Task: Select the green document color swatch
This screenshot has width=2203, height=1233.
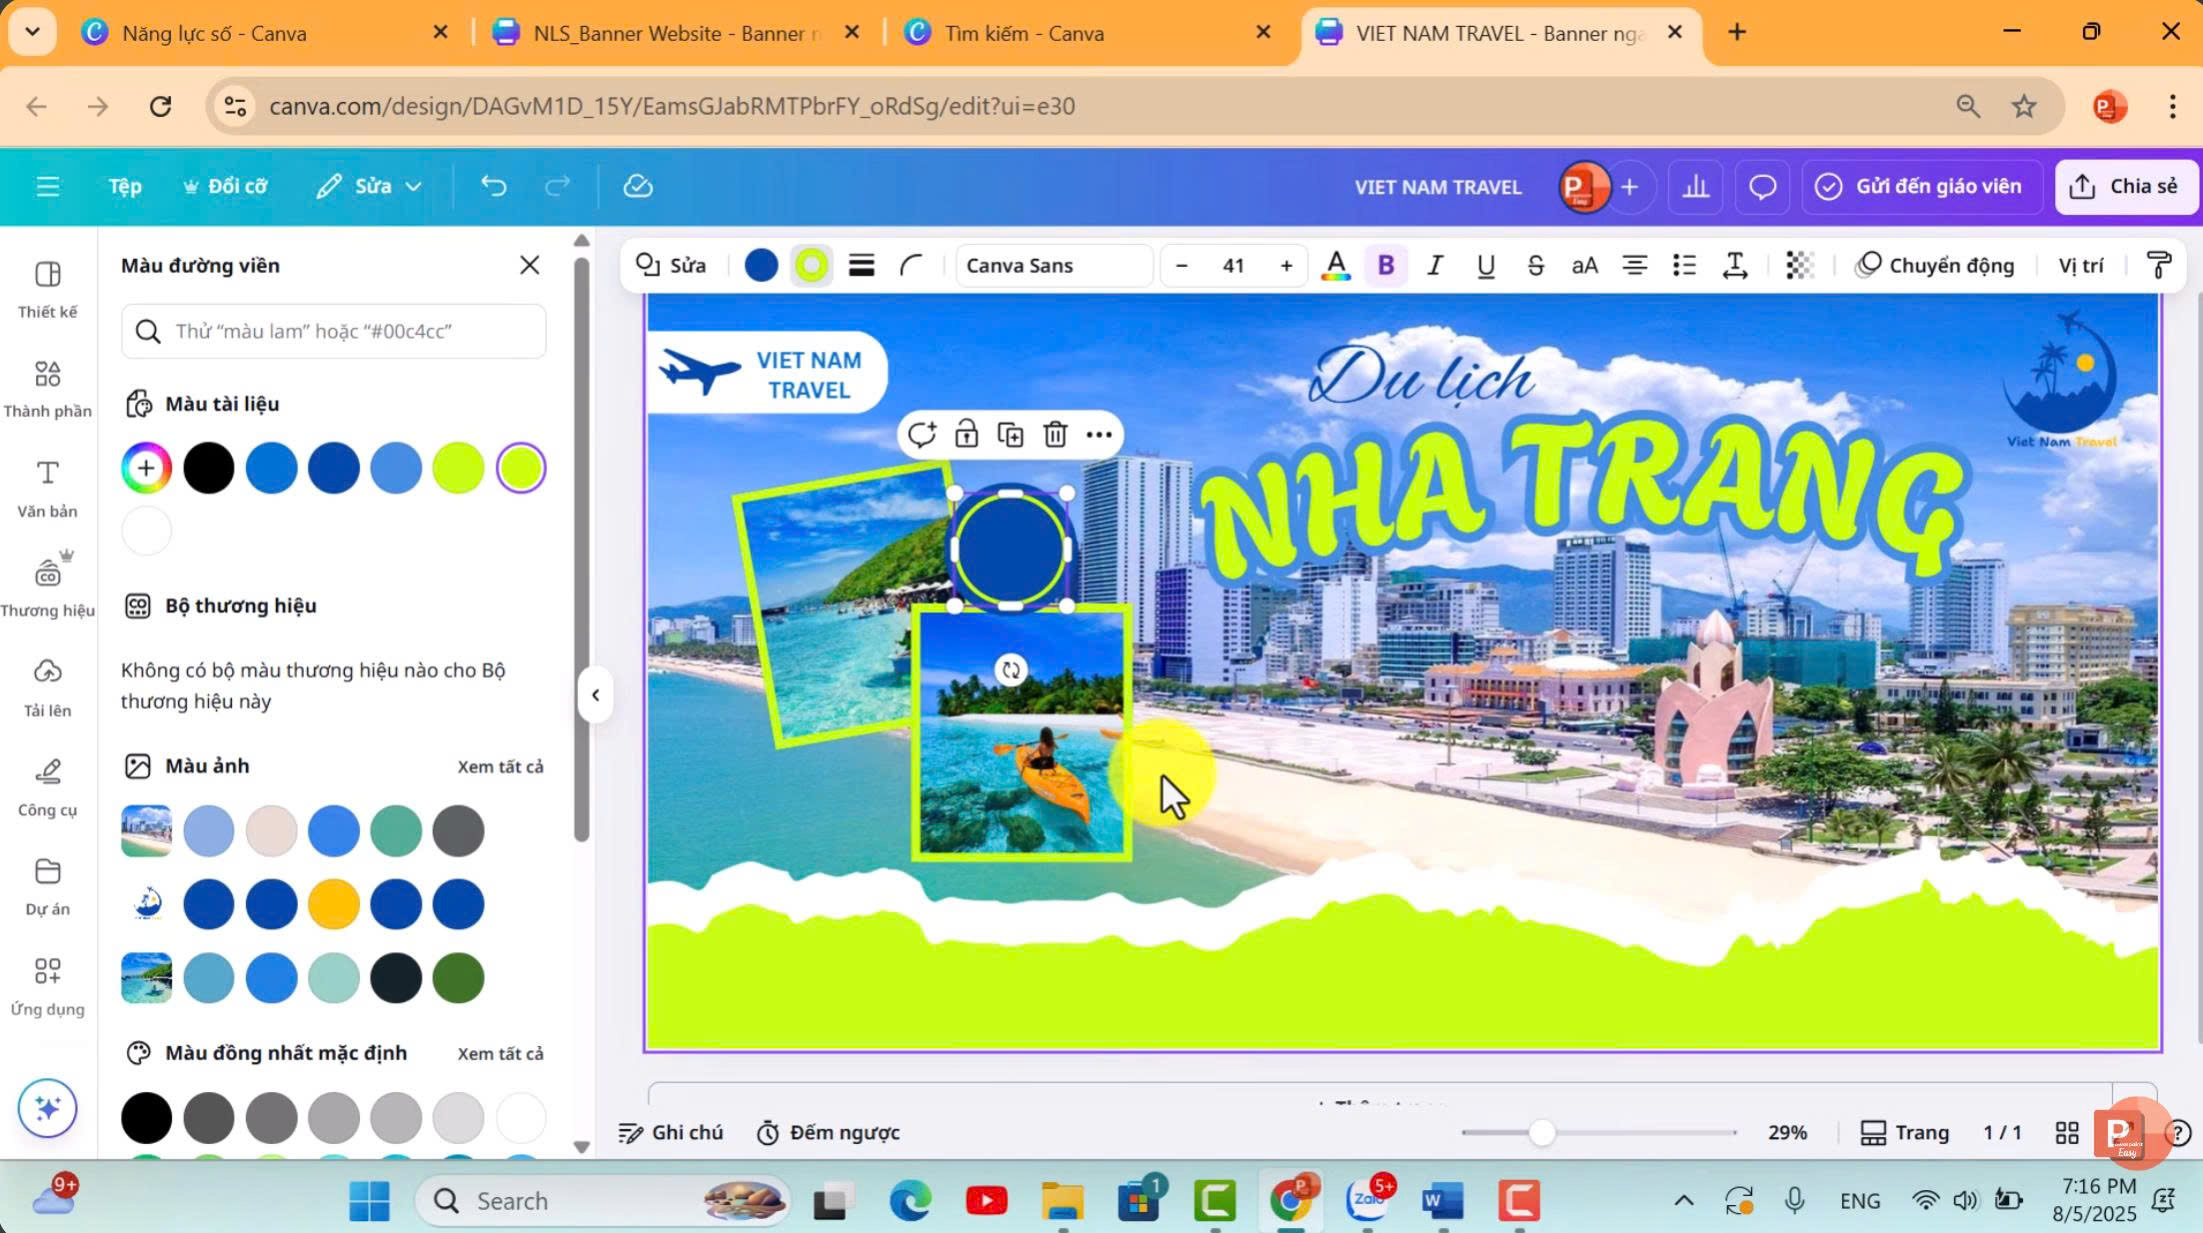Action: pyautogui.click(x=458, y=467)
